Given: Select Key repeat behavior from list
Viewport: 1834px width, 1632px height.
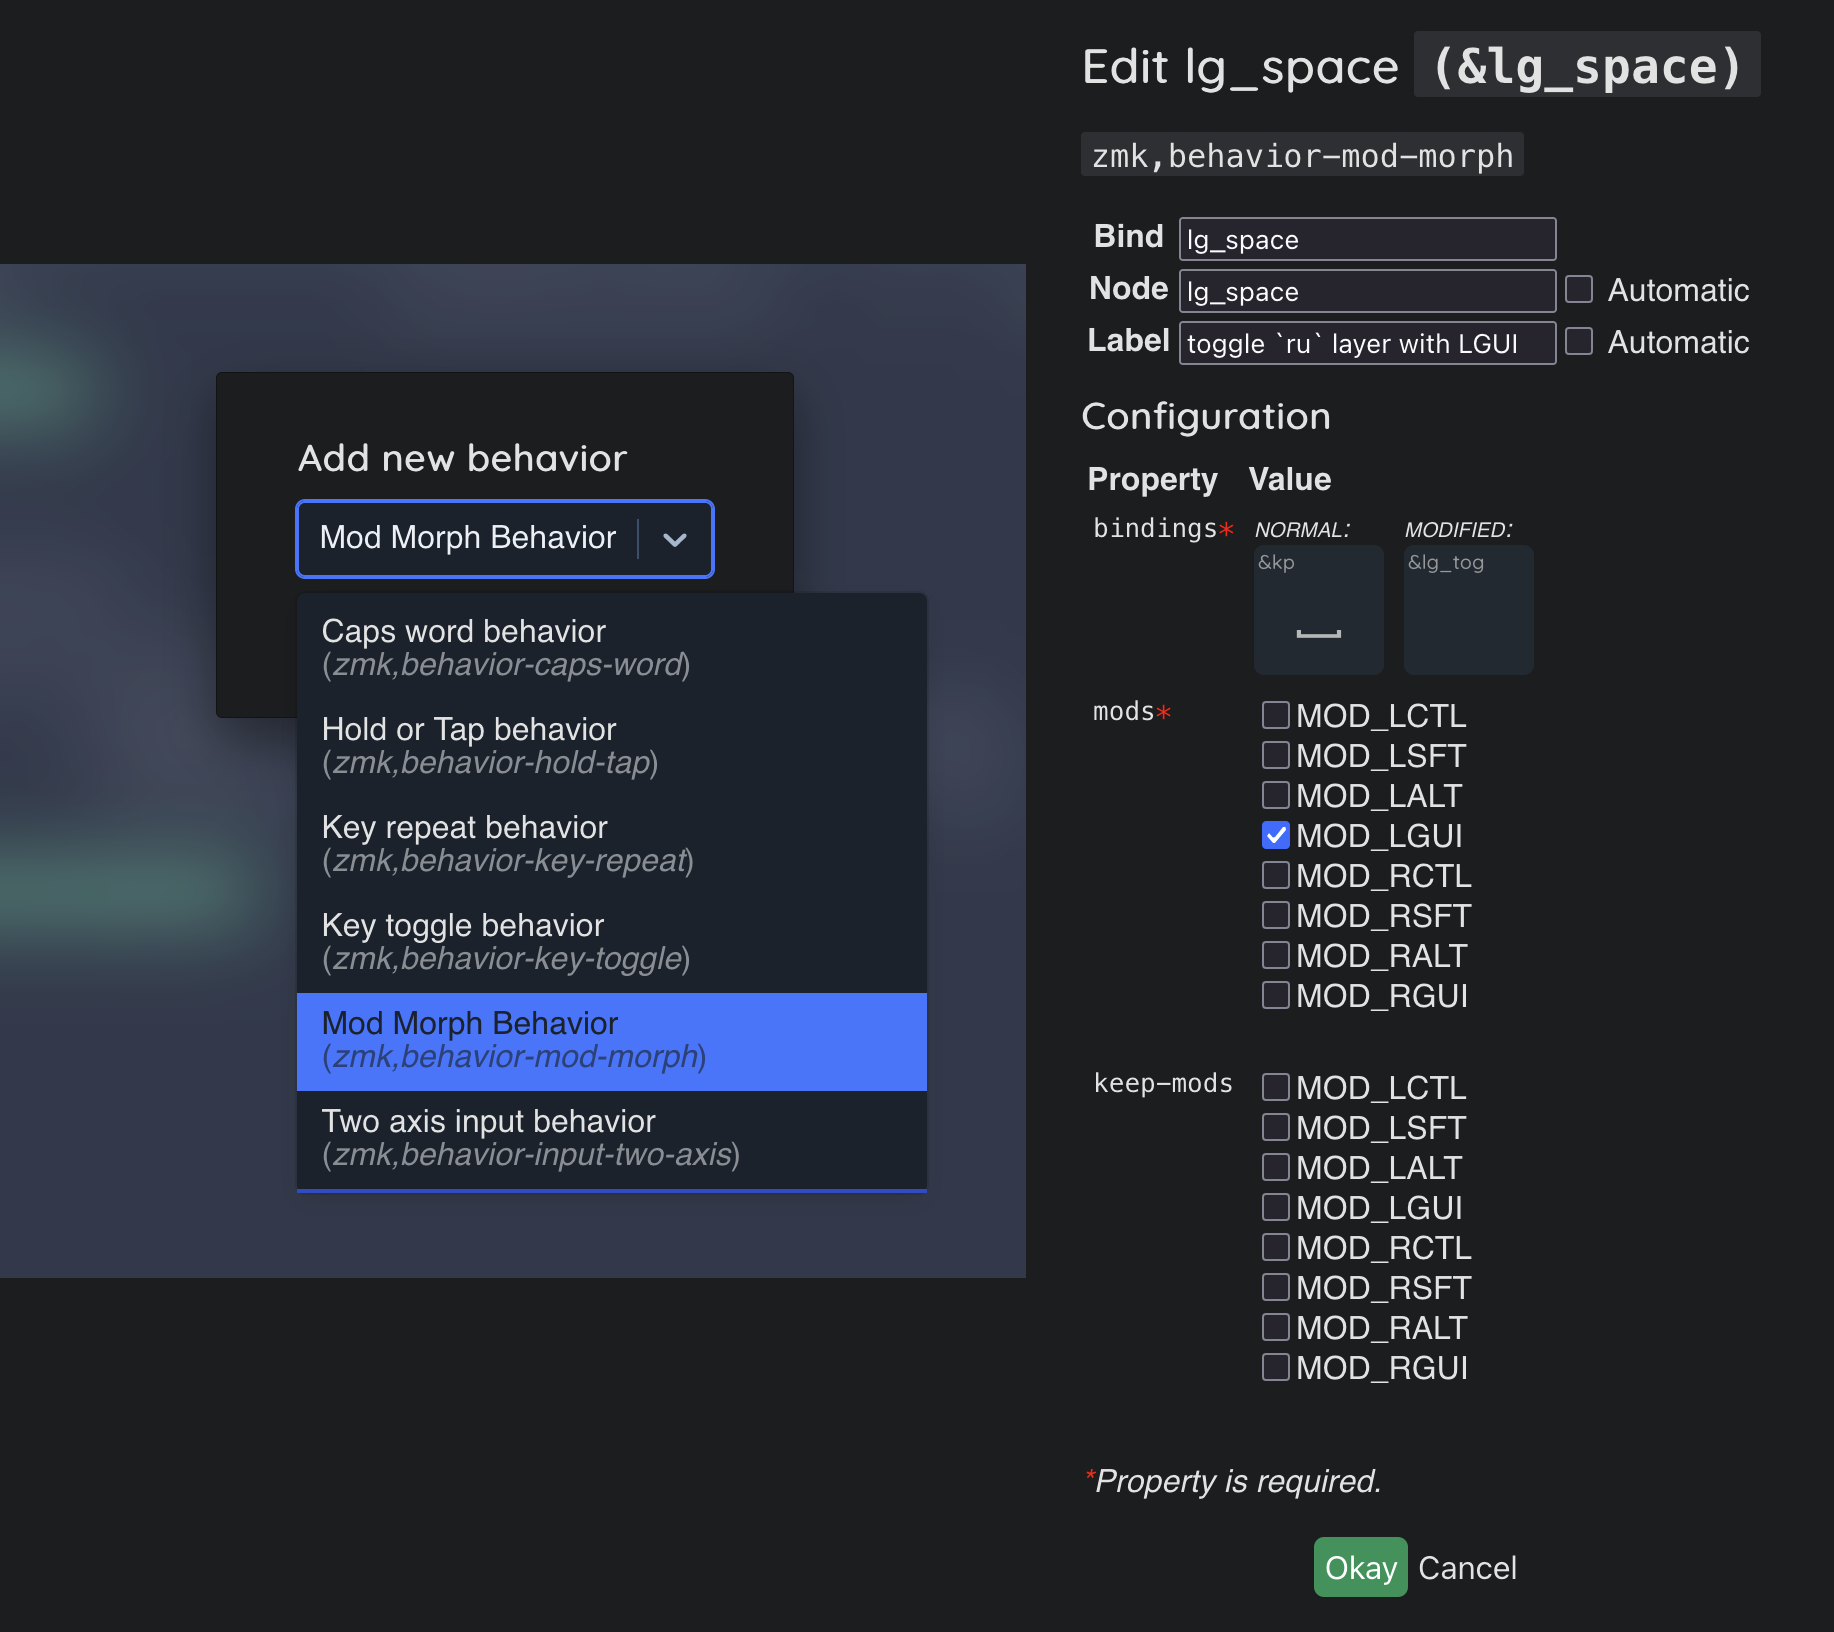Looking at the screenshot, I should tap(611, 843).
